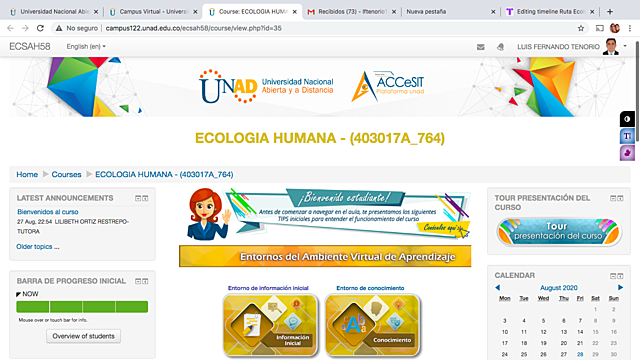This screenshot has height=360, width=640.
Task: Toggle the contrast accessibility button
Action: tap(627, 119)
